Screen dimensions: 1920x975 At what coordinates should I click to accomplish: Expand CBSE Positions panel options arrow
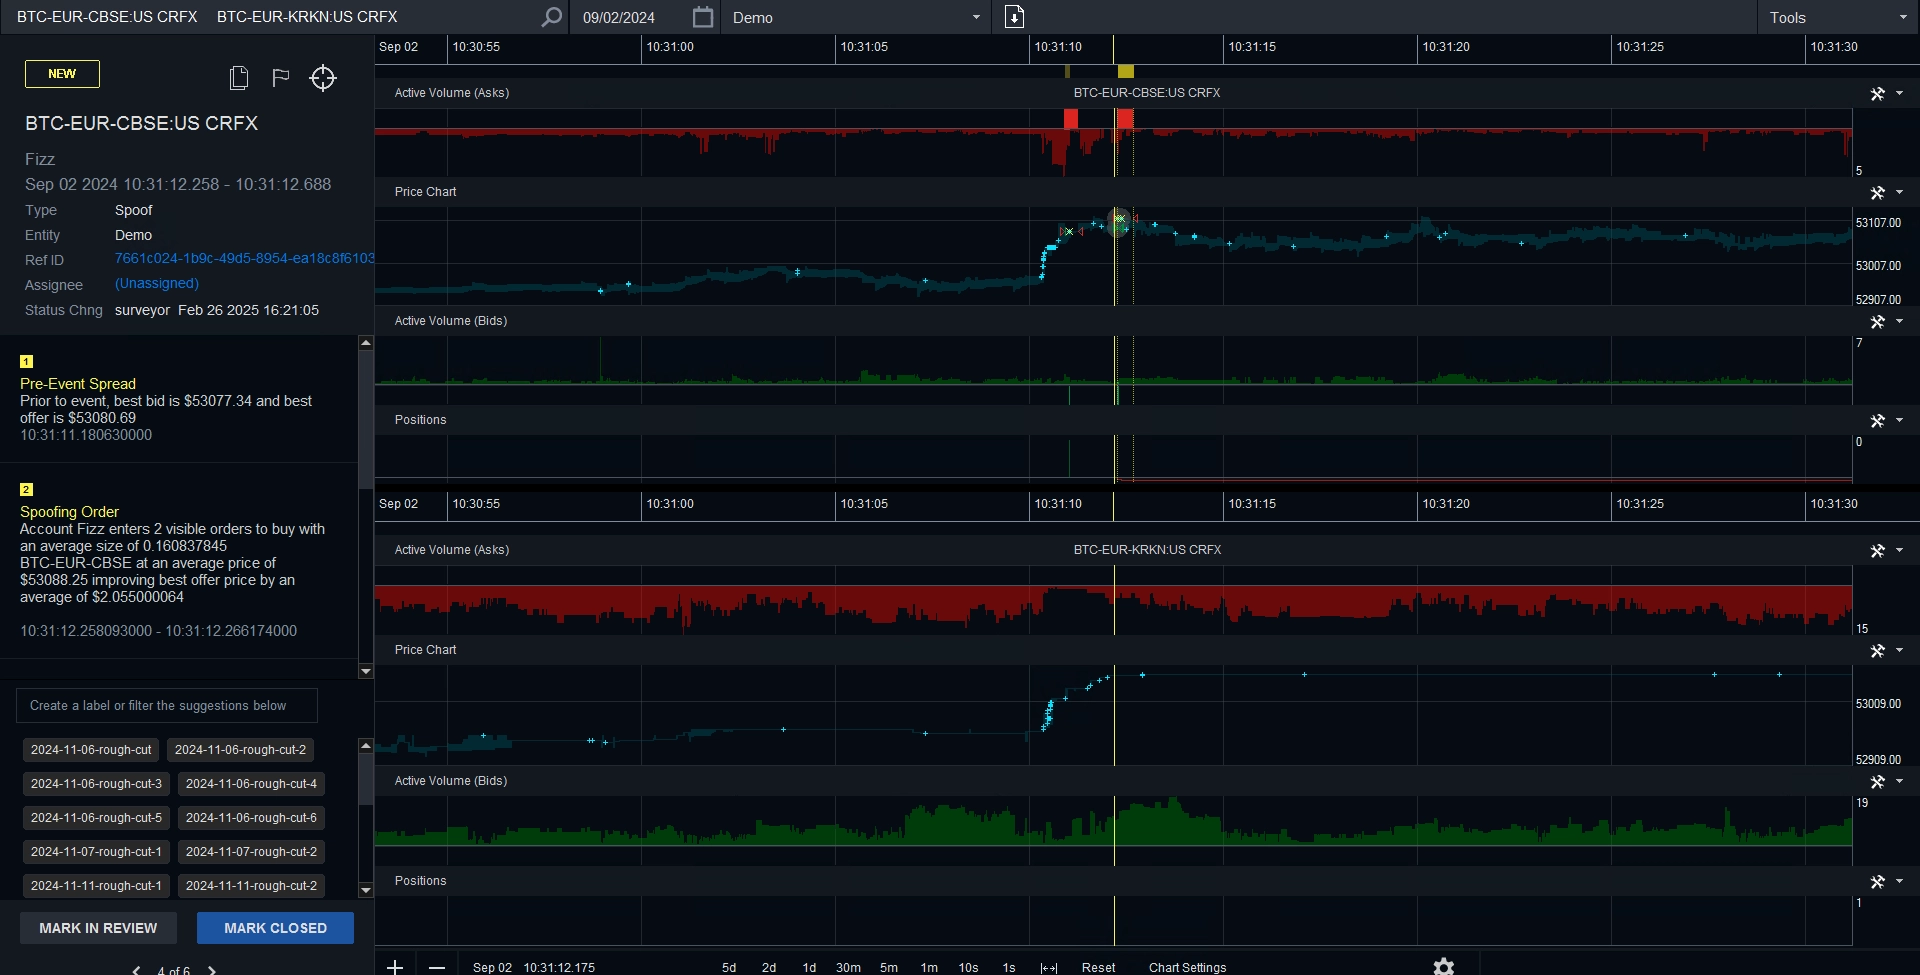pyautogui.click(x=1899, y=420)
